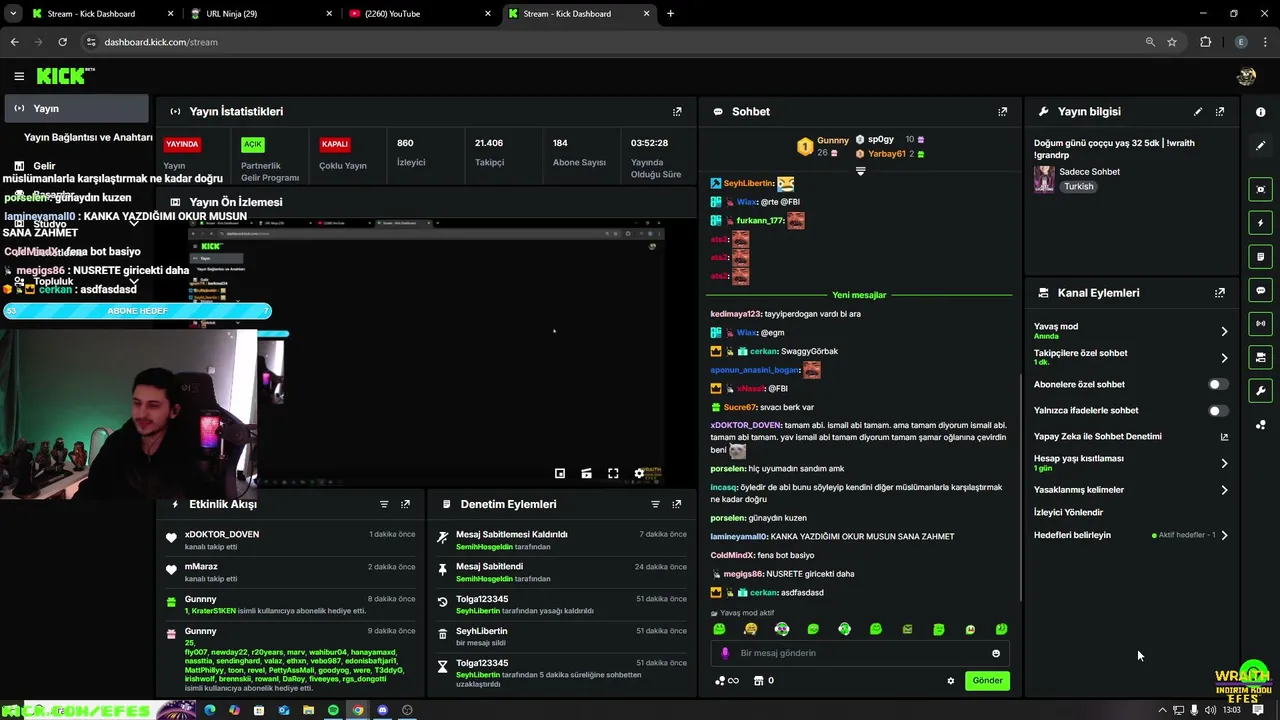Toggle channel actions icon in right sidebar

tap(1260, 357)
